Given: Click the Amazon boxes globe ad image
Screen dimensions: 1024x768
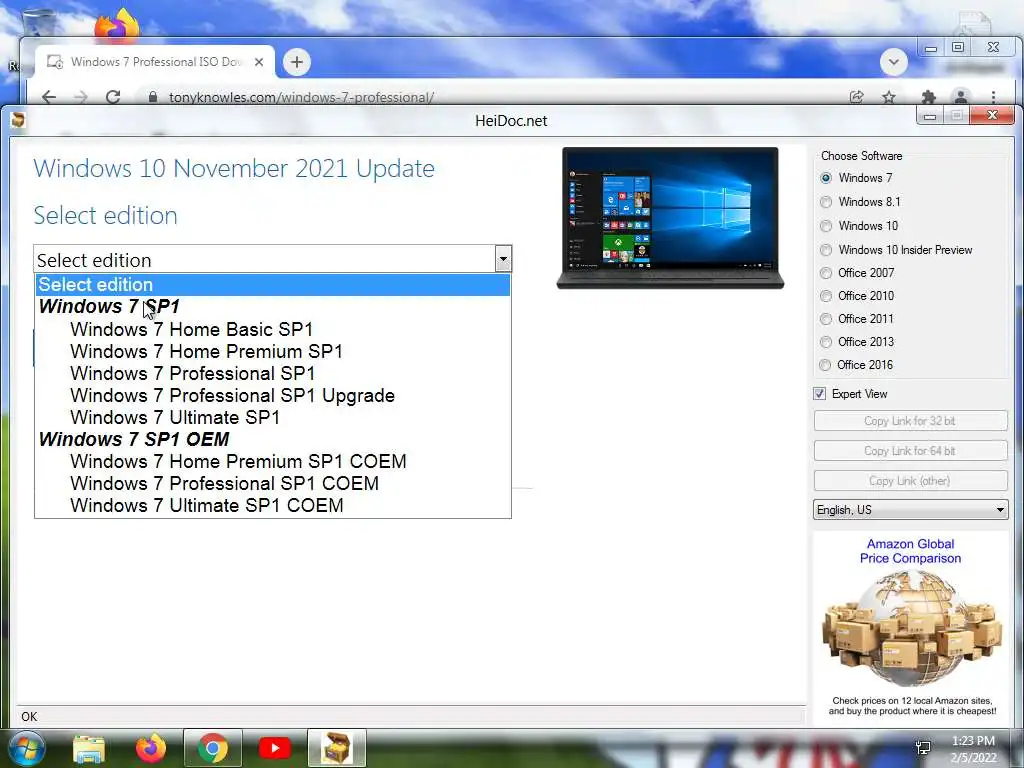Looking at the screenshot, I should (x=911, y=627).
